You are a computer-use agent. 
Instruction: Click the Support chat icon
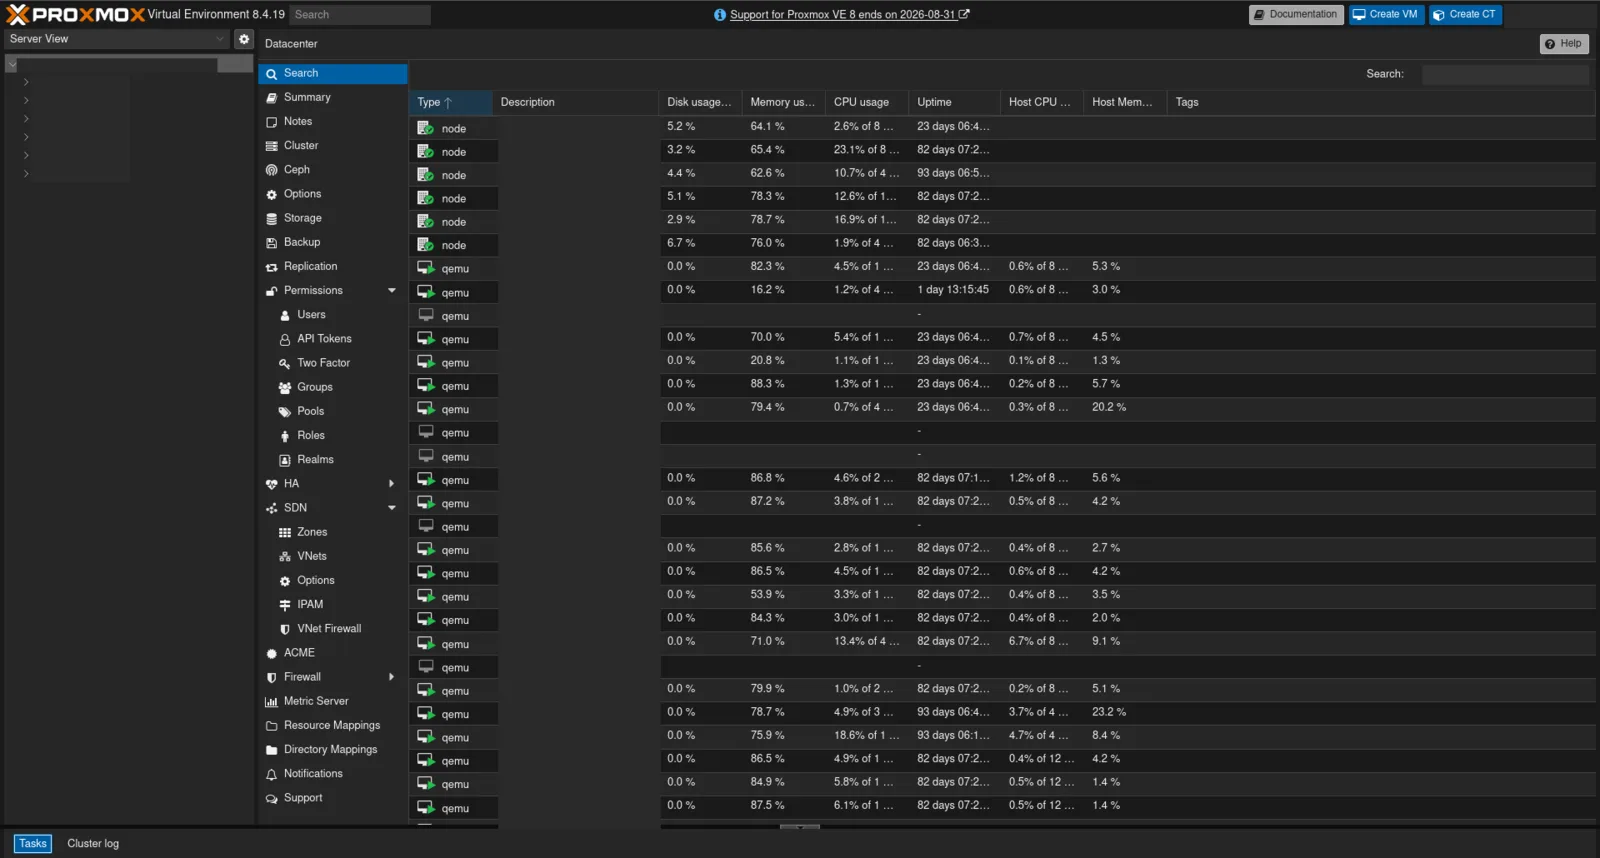click(271, 798)
